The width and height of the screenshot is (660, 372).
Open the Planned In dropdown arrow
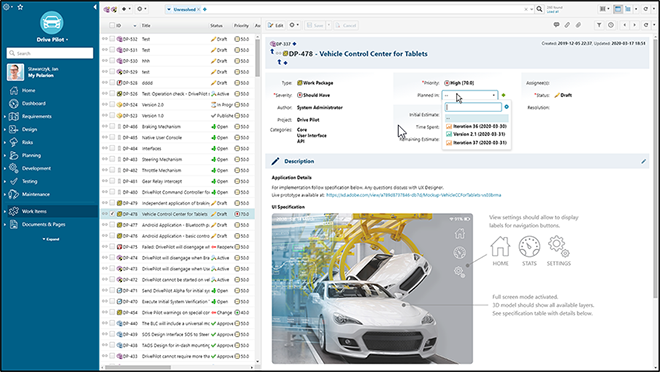pos(494,96)
